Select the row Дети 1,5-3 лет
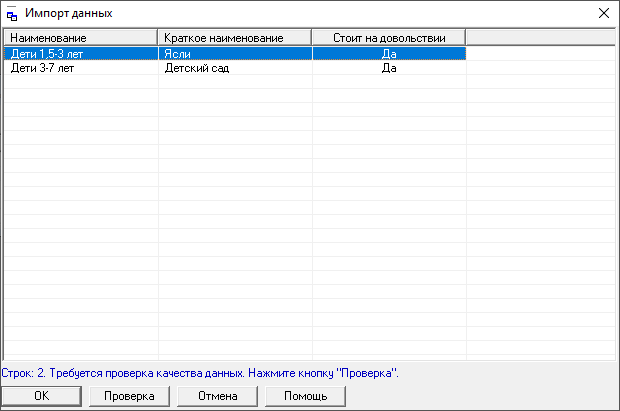This screenshot has height=411, width=620. (x=235, y=54)
